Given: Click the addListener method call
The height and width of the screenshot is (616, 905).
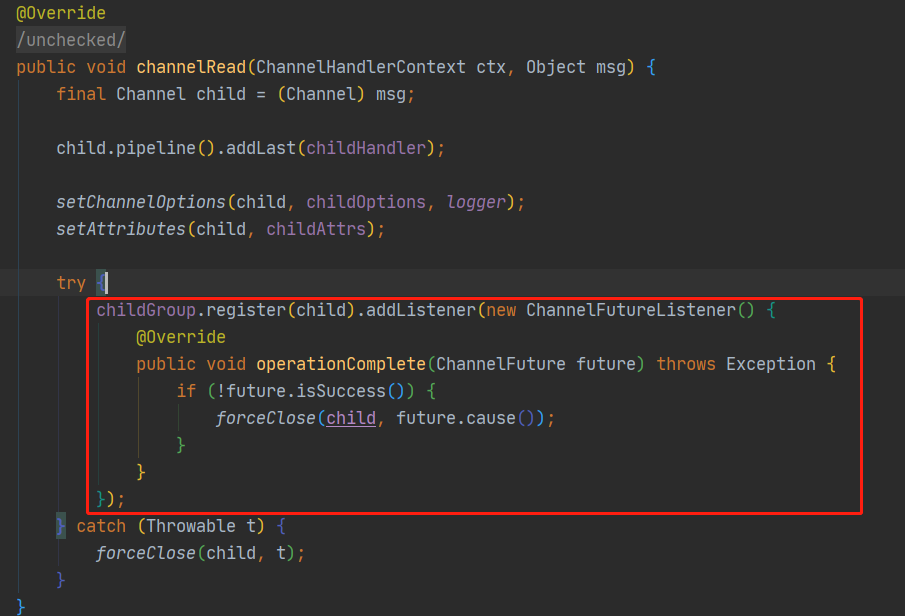Looking at the screenshot, I should tap(421, 310).
